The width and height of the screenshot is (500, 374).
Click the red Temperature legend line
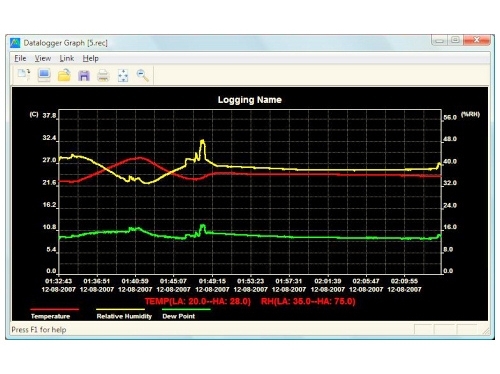pyautogui.click(x=54, y=309)
